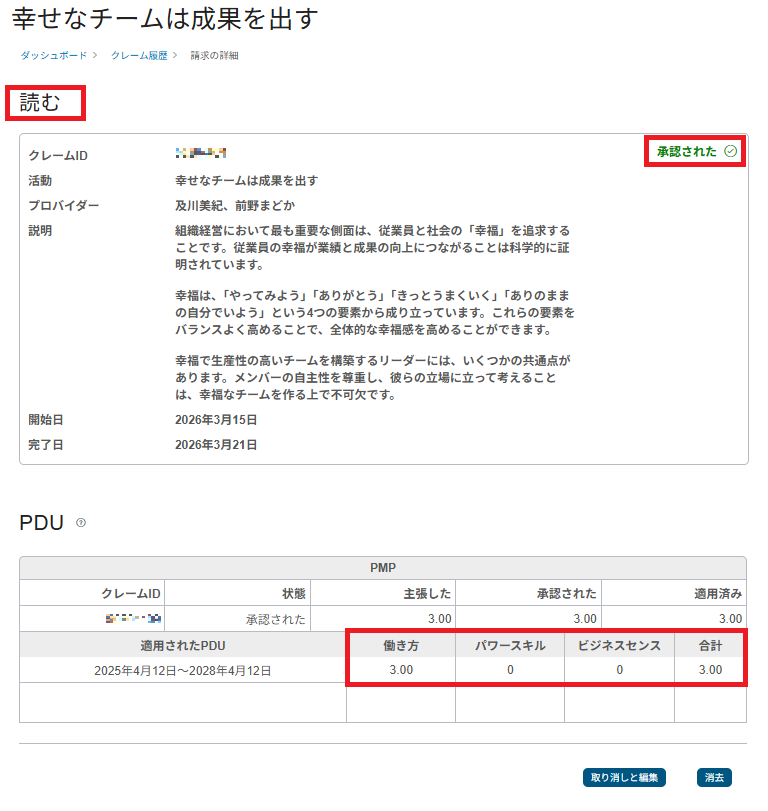Click the 承認された status cell in PDU table
This screenshot has width=768, height=811.
(275, 619)
